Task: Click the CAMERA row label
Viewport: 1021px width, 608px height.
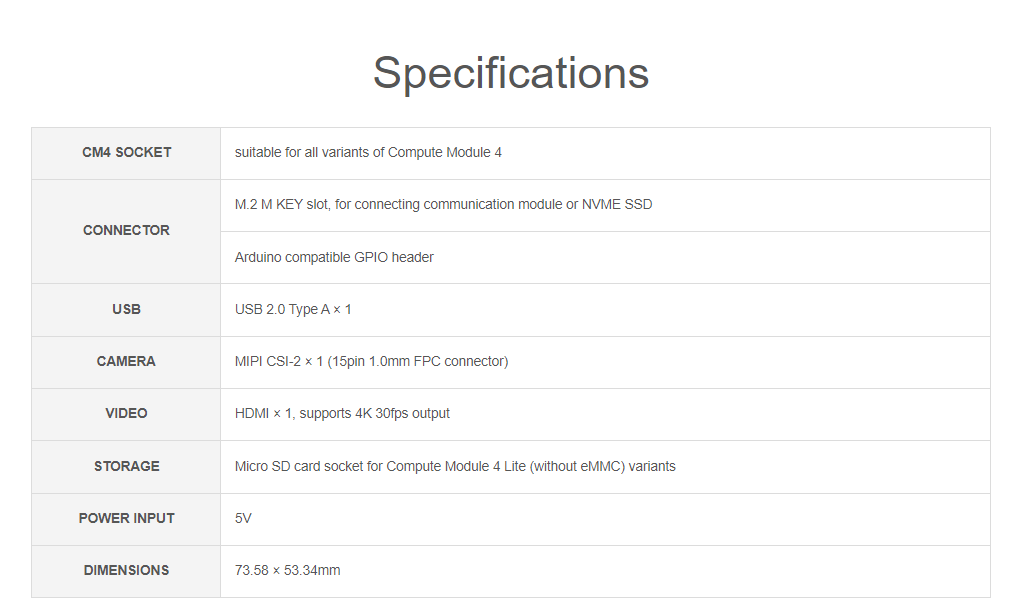Action: point(126,361)
